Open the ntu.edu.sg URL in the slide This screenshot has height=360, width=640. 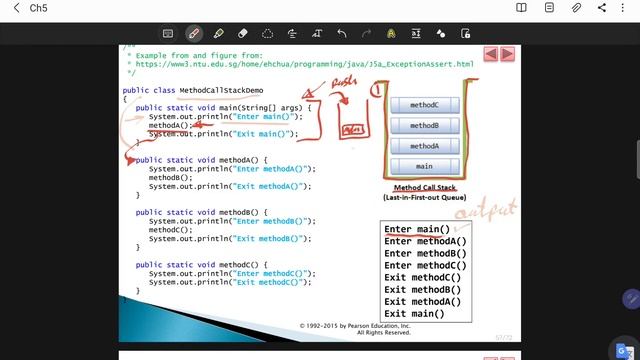coord(304,64)
